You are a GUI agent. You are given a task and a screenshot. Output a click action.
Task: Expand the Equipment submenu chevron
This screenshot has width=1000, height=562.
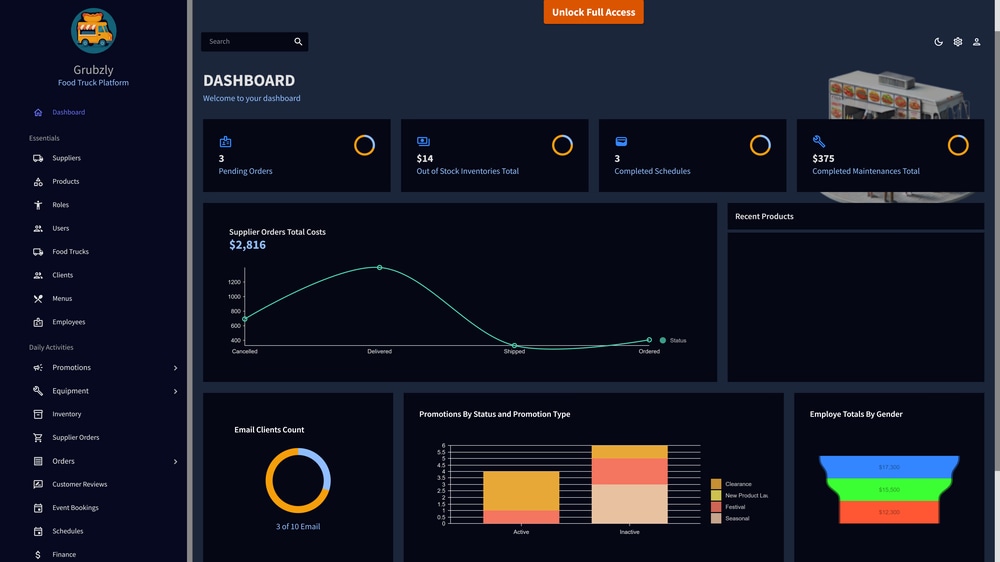click(175, 391)
